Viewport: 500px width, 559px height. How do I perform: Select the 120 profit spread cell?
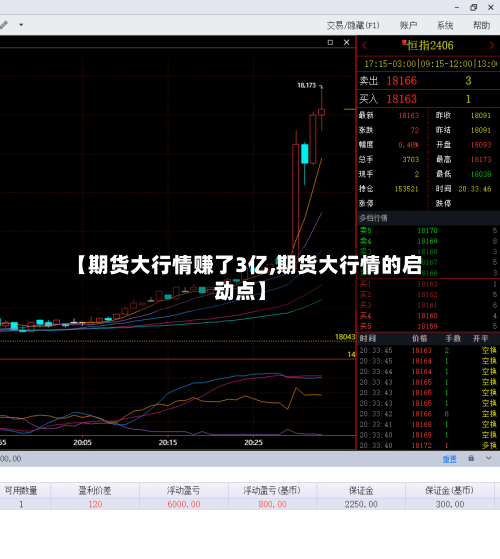click(x=95, y=504)
